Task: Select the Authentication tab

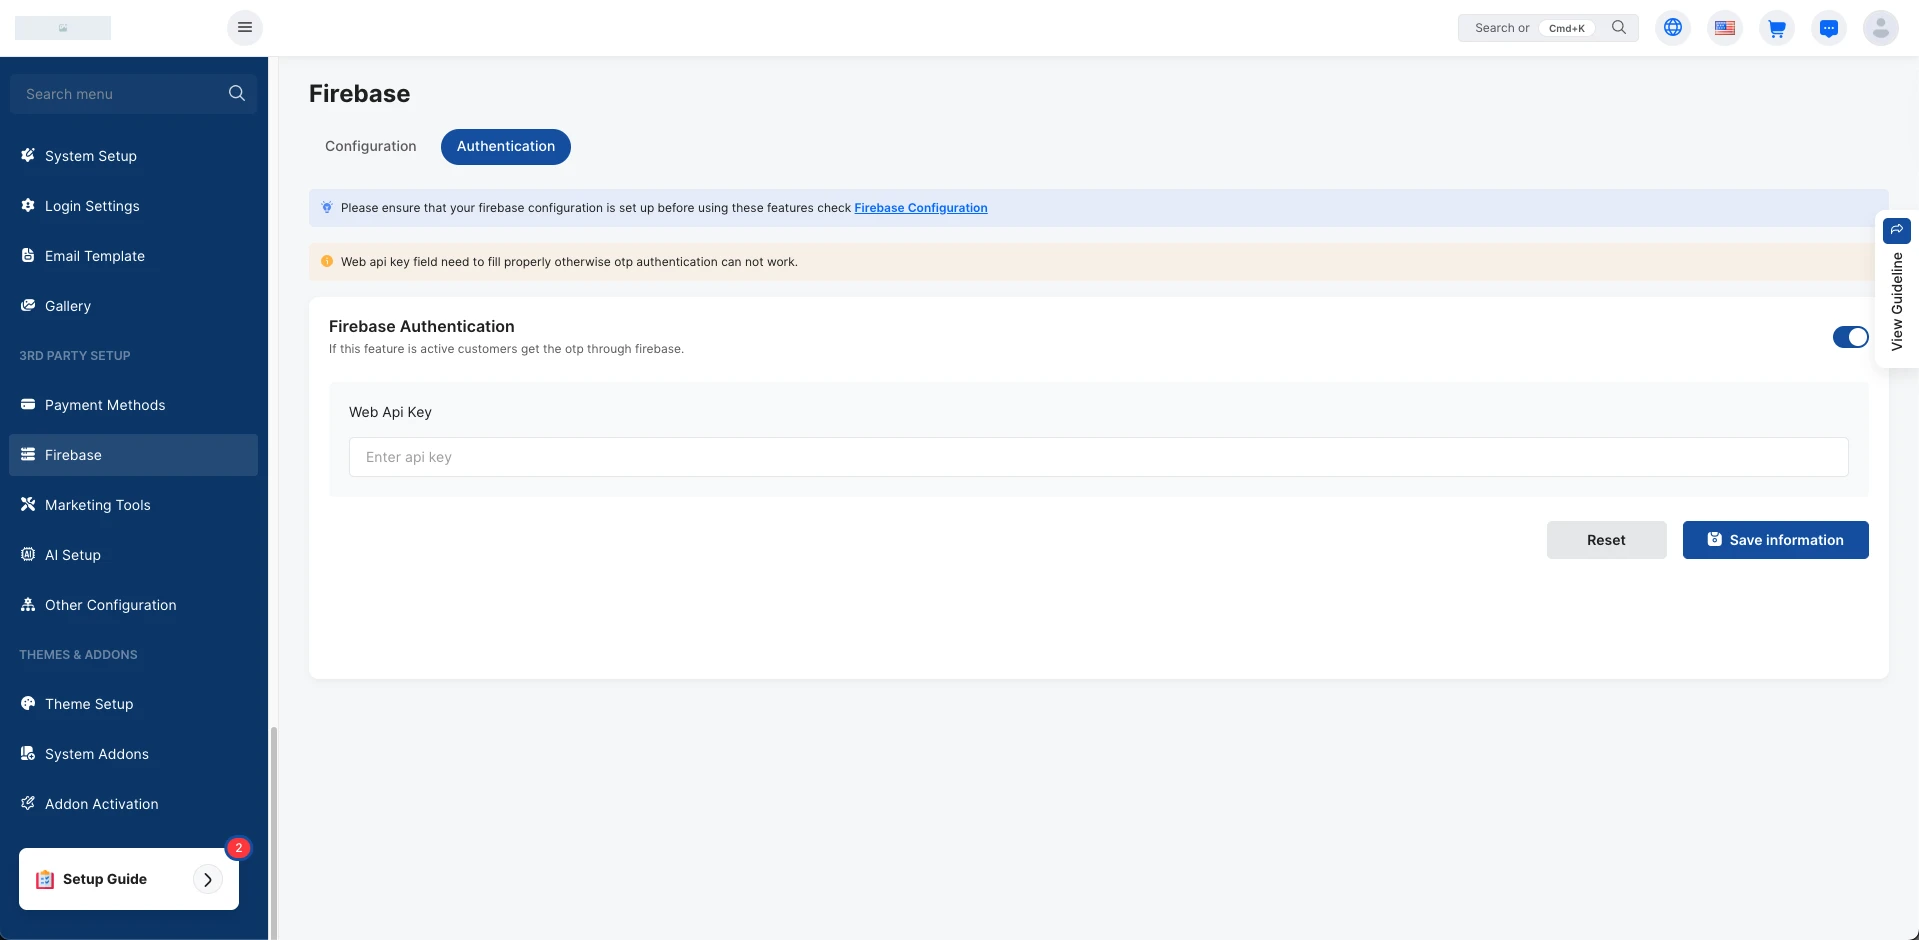Action: (x=505, y=146)
